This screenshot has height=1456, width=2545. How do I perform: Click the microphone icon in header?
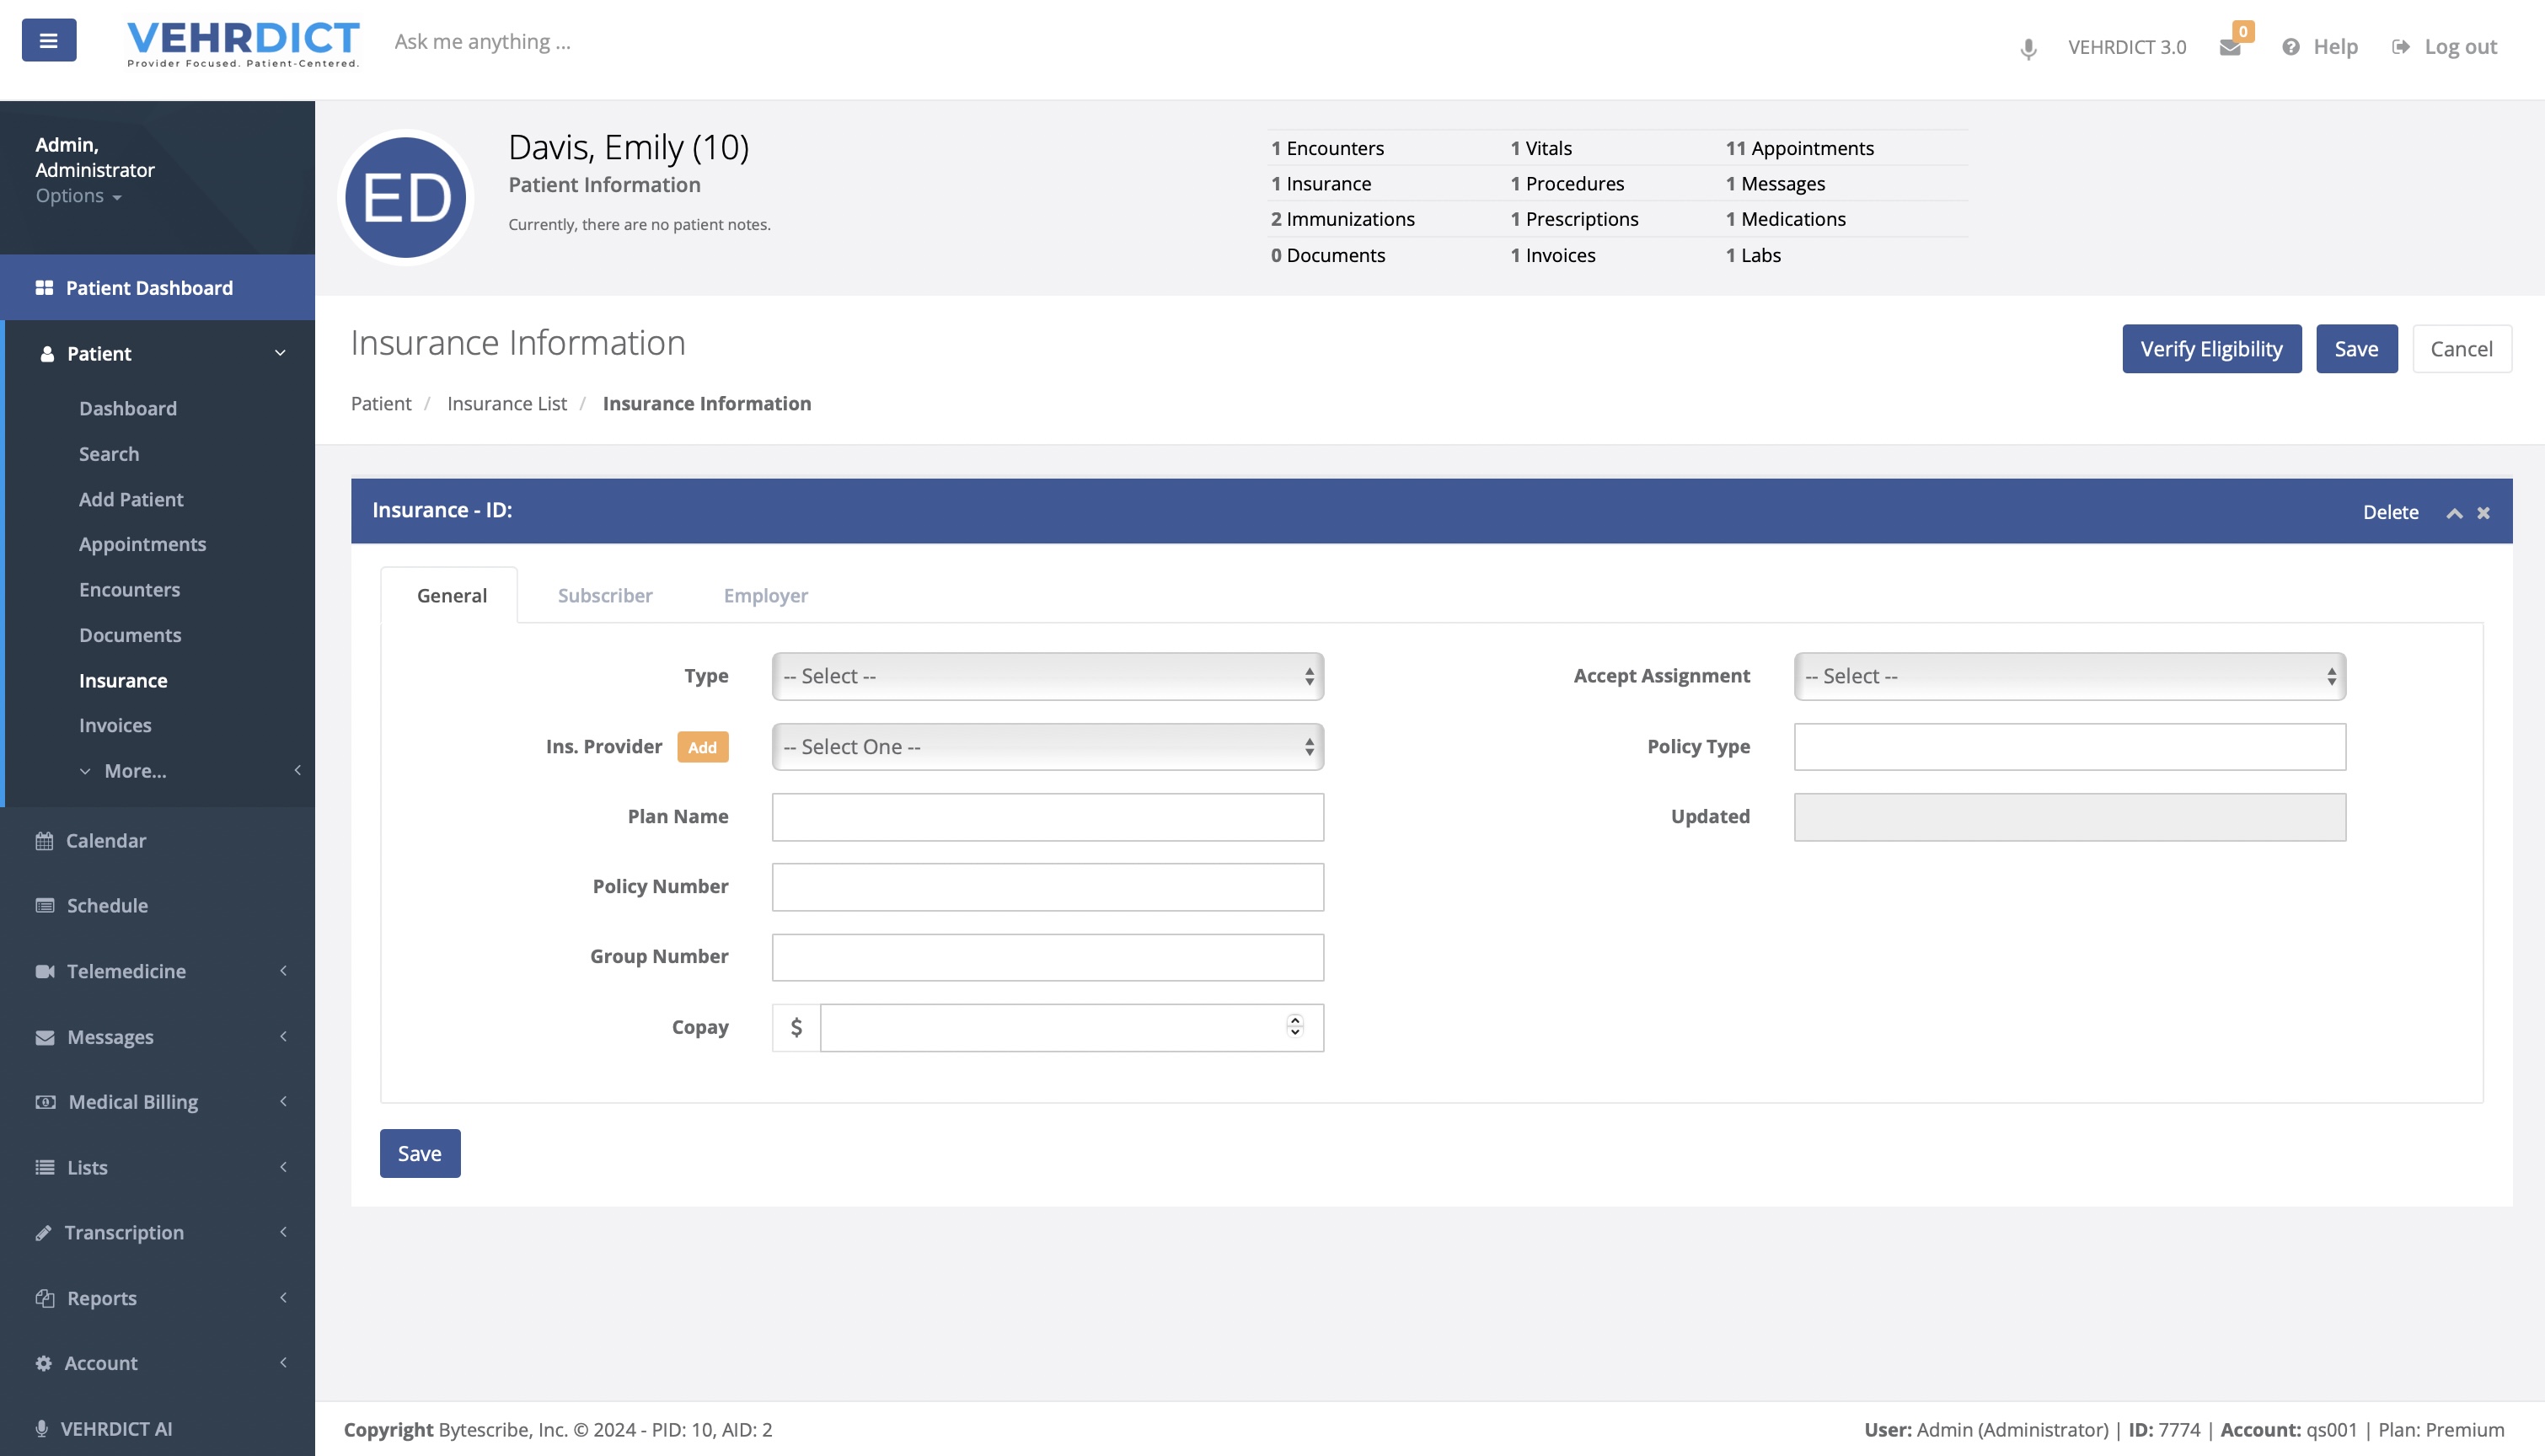coord(2027,48)
